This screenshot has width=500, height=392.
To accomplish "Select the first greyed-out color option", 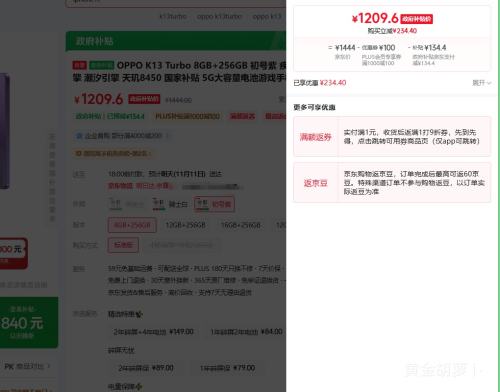I will (x=127, y=204).
